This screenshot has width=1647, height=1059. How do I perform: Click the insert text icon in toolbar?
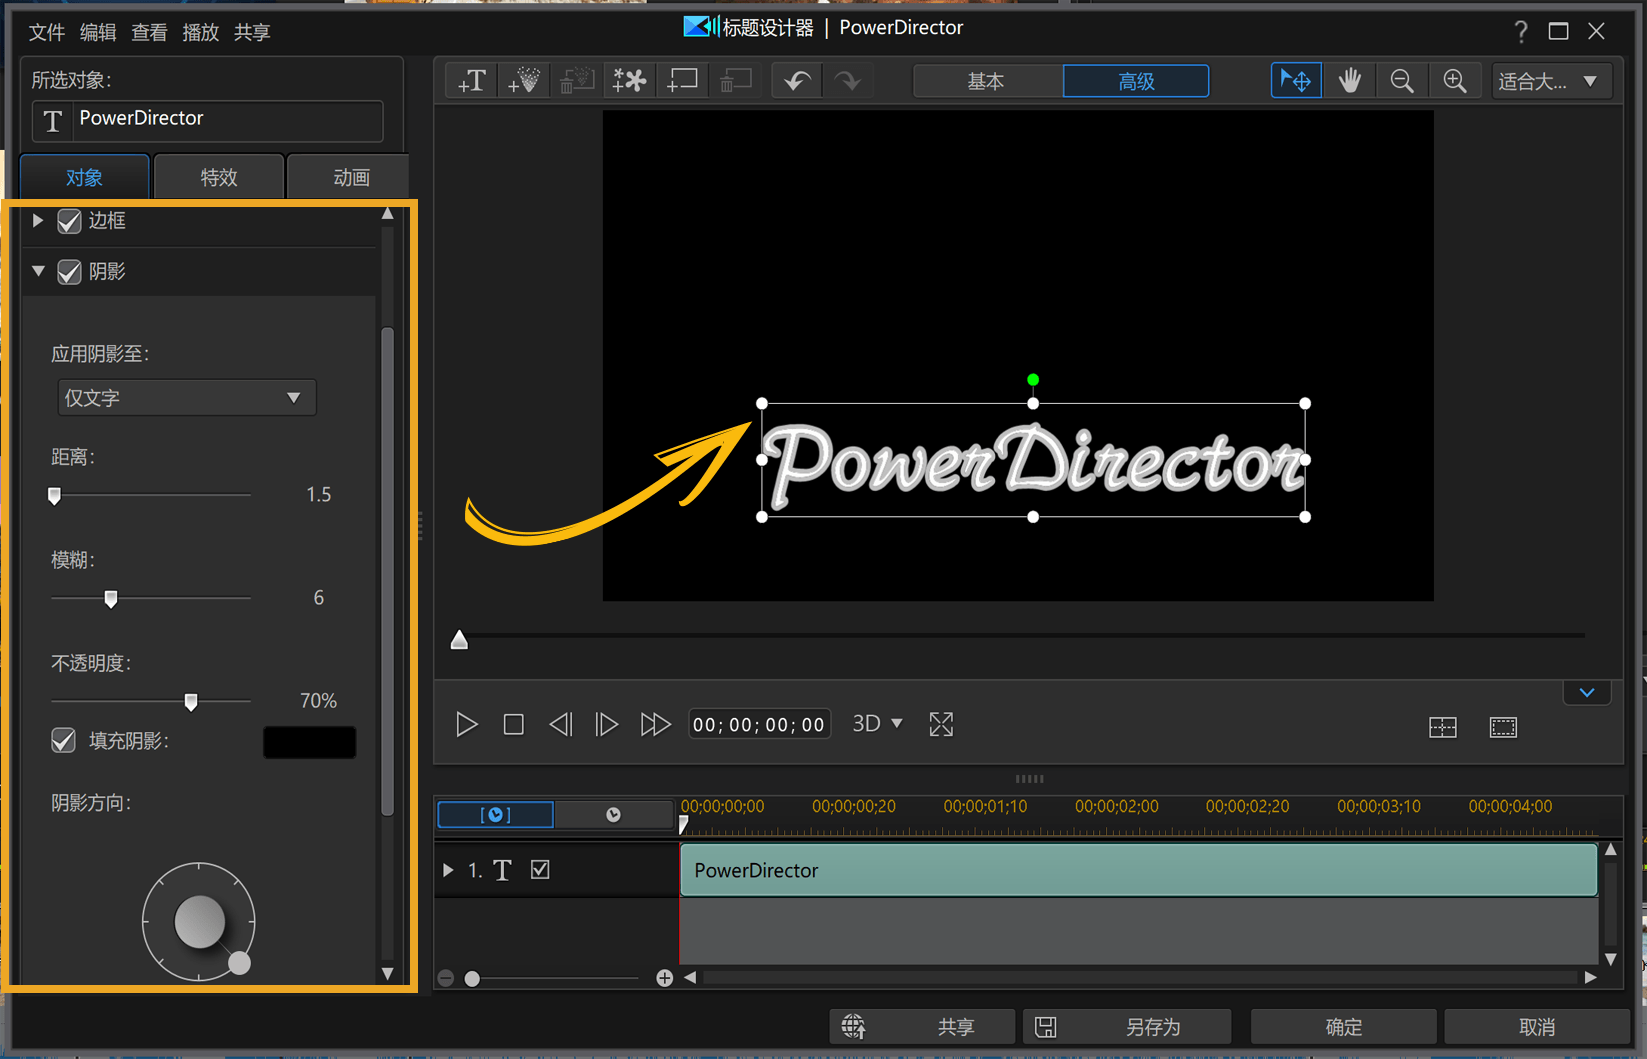pos(471,81)
